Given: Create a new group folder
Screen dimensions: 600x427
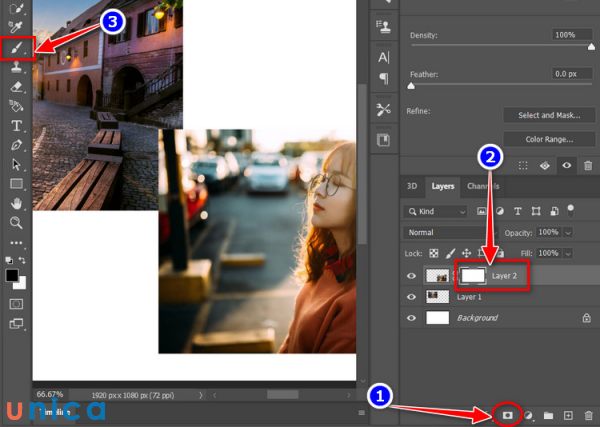Looking at the screenshot, I should 548,414.
